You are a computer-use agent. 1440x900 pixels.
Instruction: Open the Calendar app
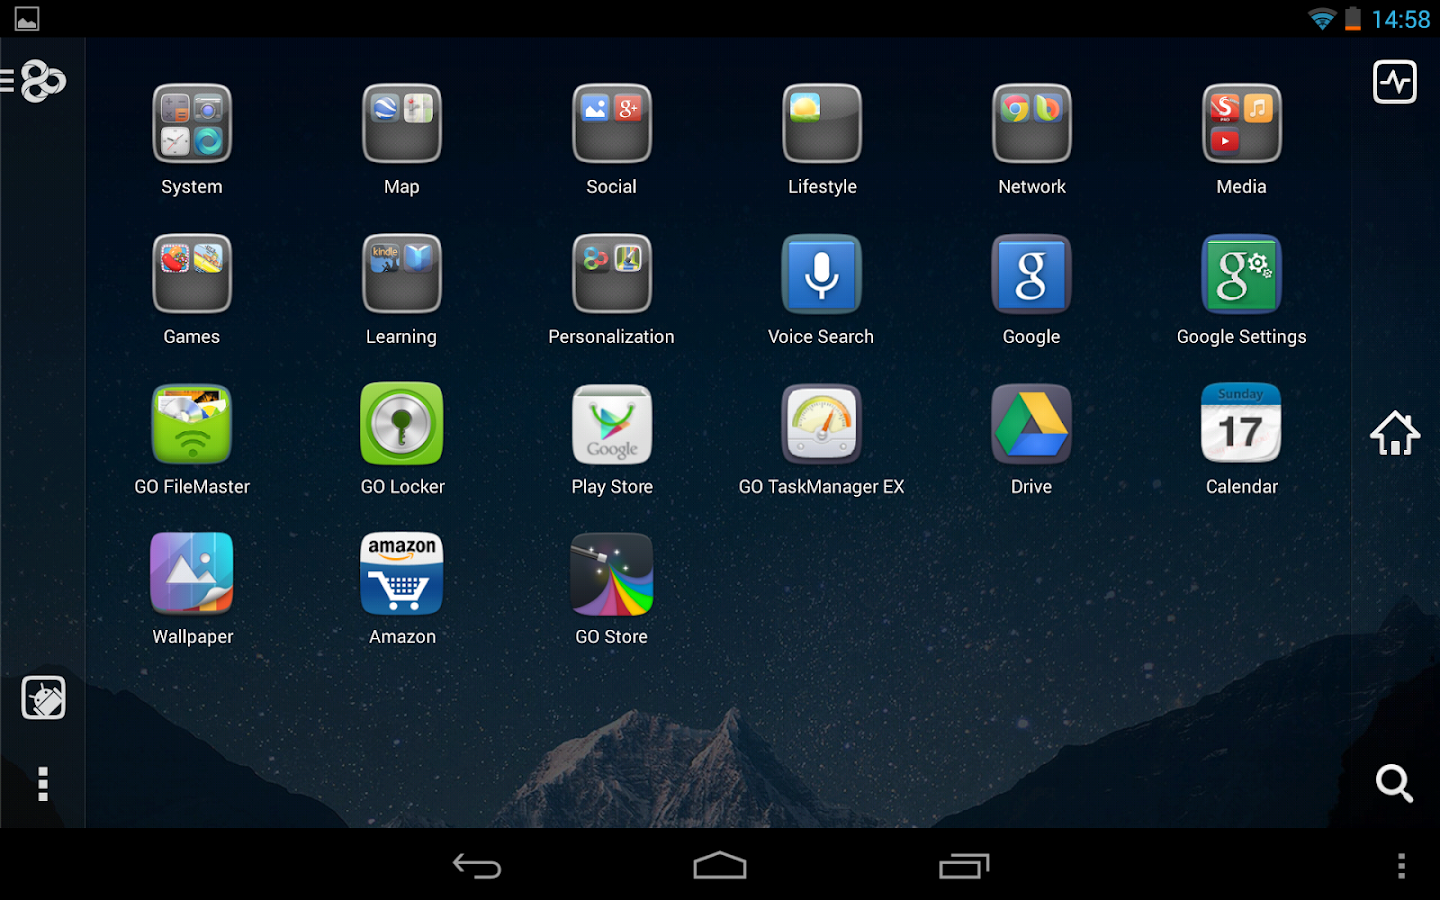pos(1242,424)
